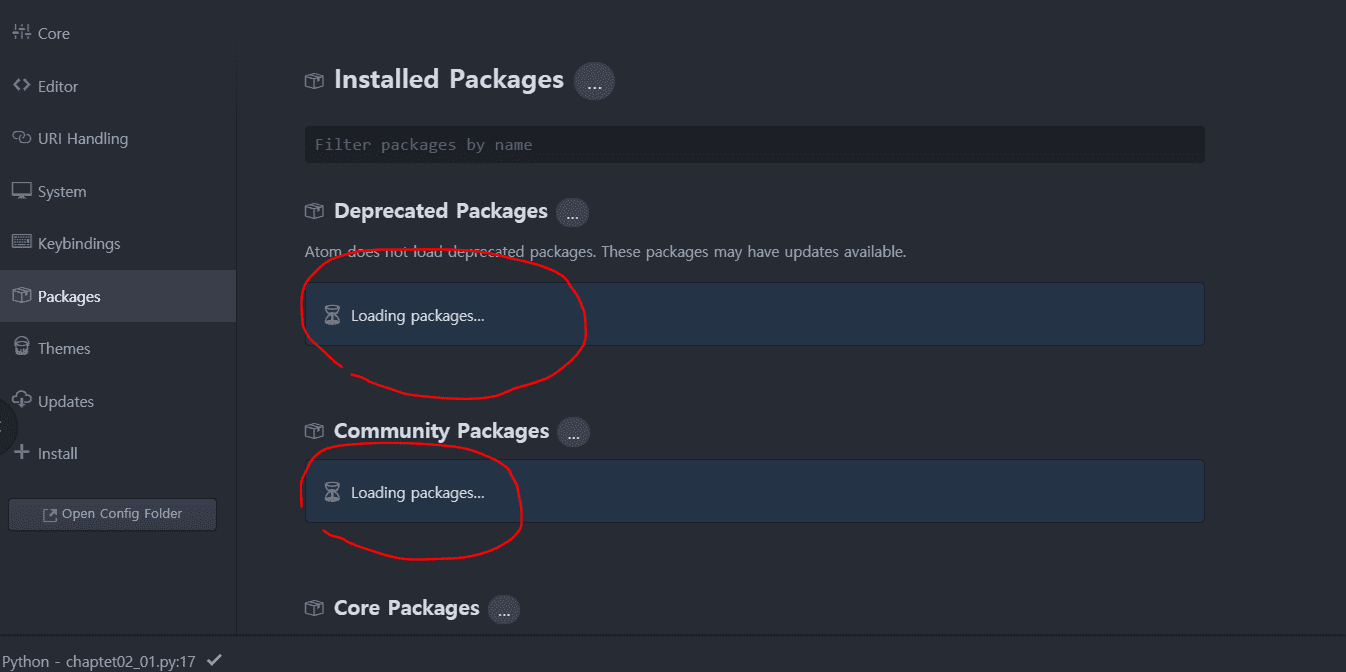Select the Keybindings keyboard icon
The width and height of the screenshot is (1346, 672).
(22, 242)
